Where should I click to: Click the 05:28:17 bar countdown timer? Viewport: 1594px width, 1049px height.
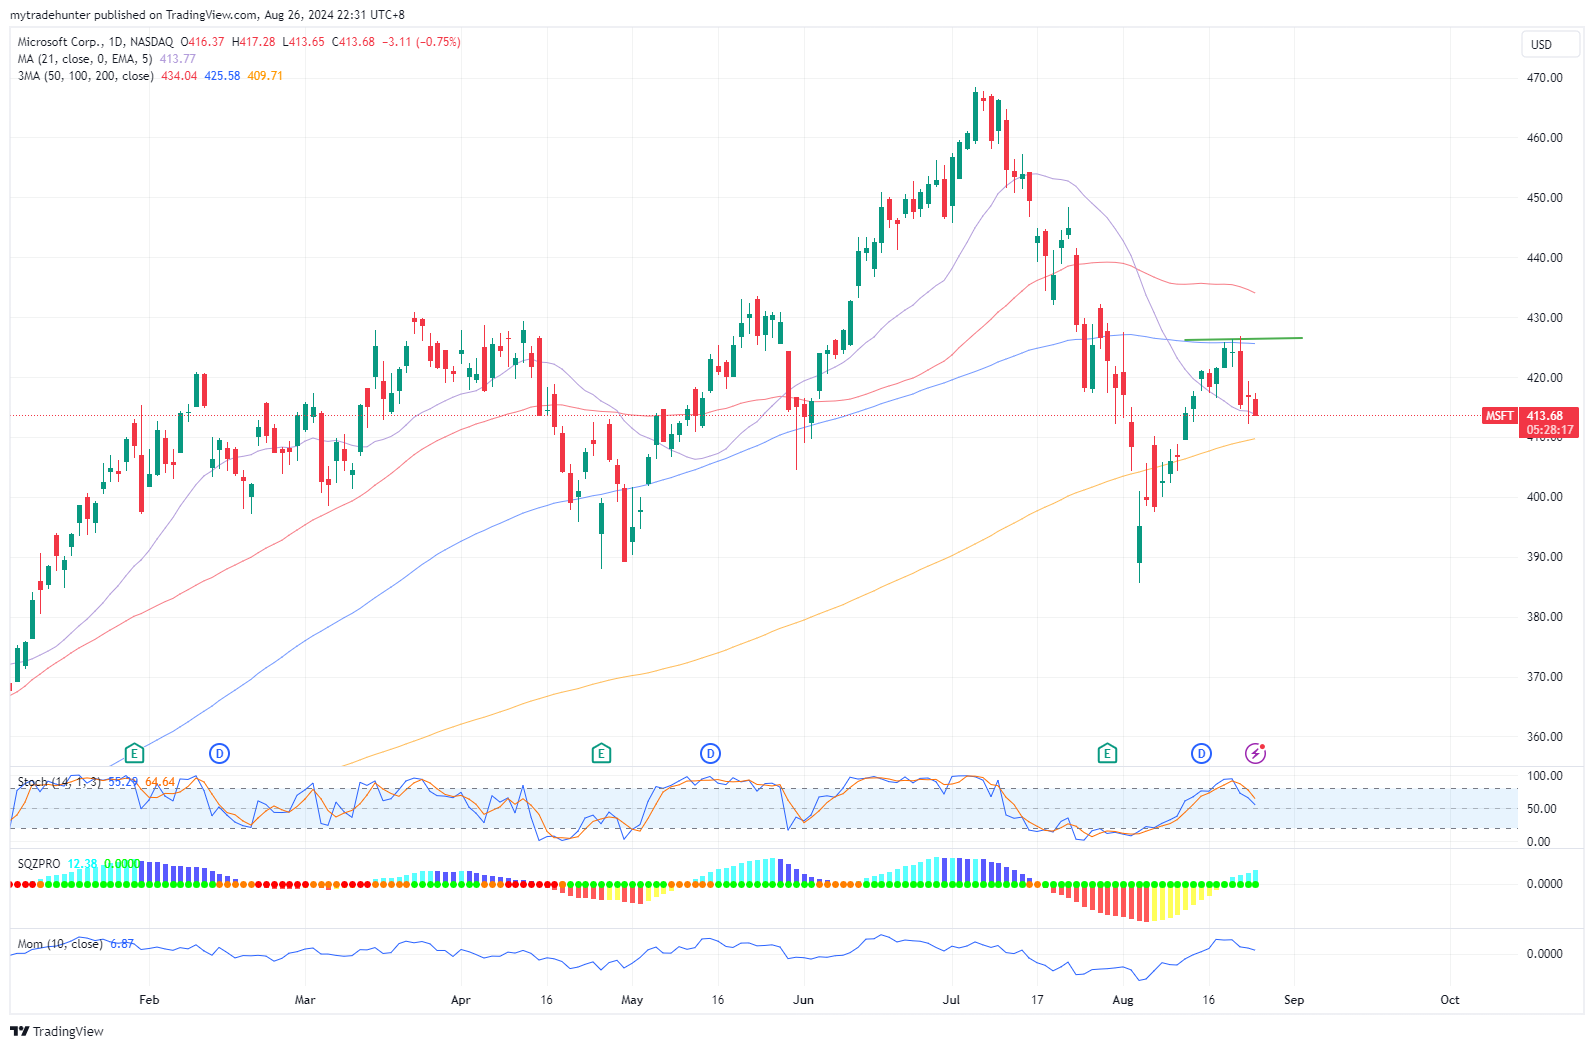1549,430
